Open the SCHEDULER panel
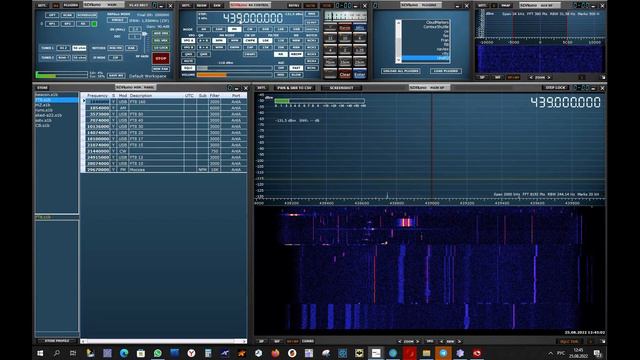 (87, 15)
